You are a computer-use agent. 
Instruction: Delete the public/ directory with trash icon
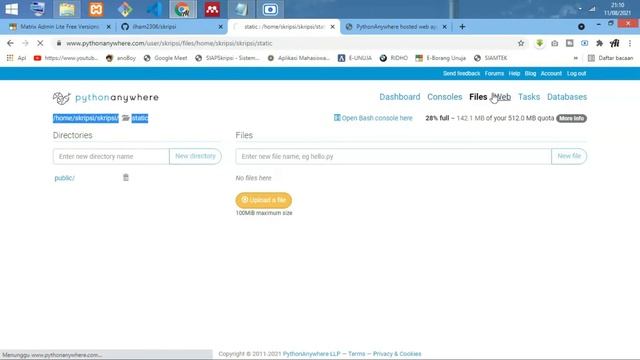[126, 178]
